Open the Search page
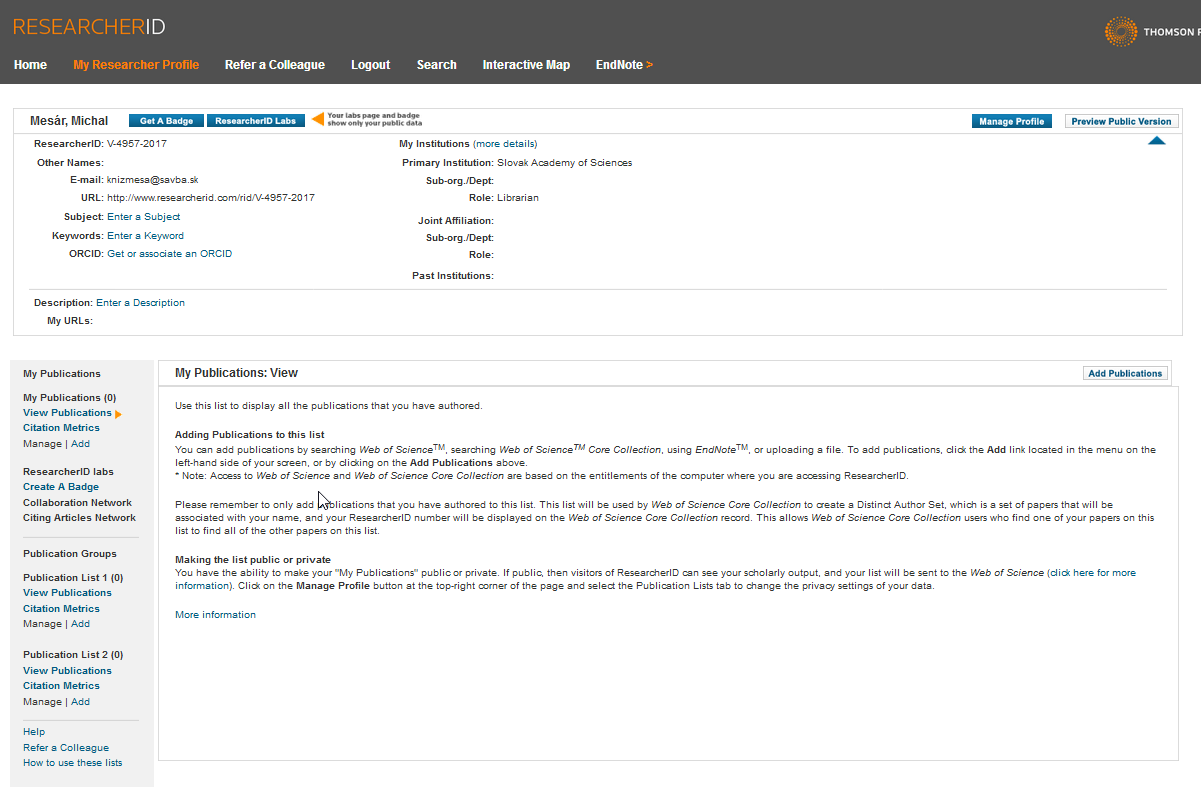 click(x=437, y=65)
